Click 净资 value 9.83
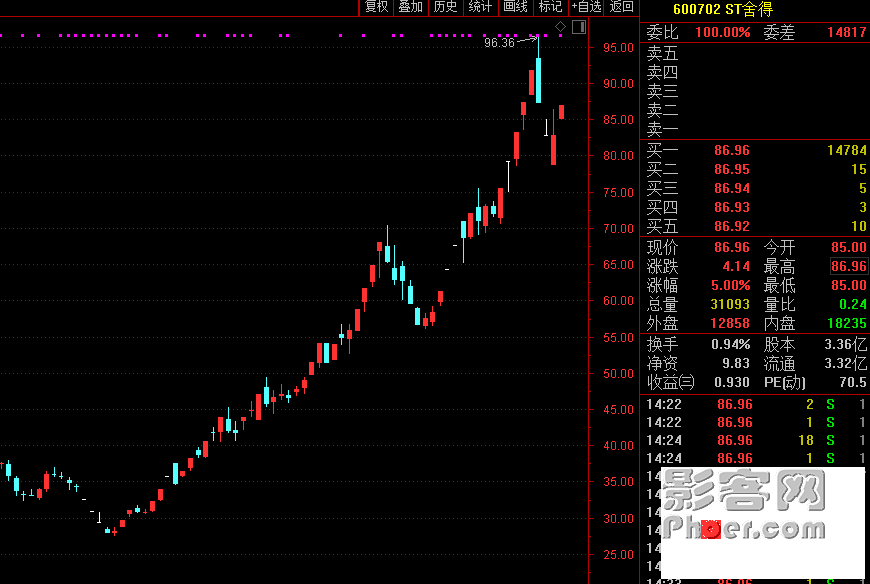Screen dimensions: 870x584 coord(736,363)
